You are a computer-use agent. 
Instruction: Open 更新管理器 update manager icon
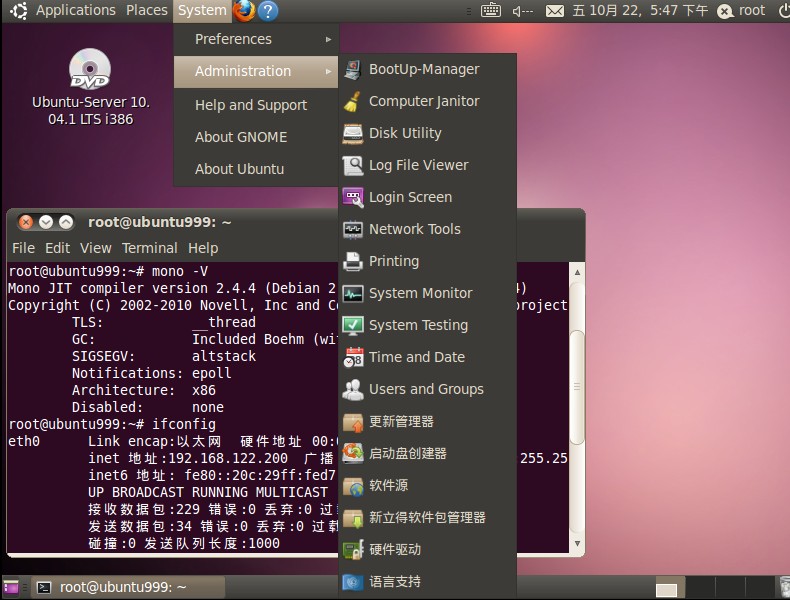[353, 422]
